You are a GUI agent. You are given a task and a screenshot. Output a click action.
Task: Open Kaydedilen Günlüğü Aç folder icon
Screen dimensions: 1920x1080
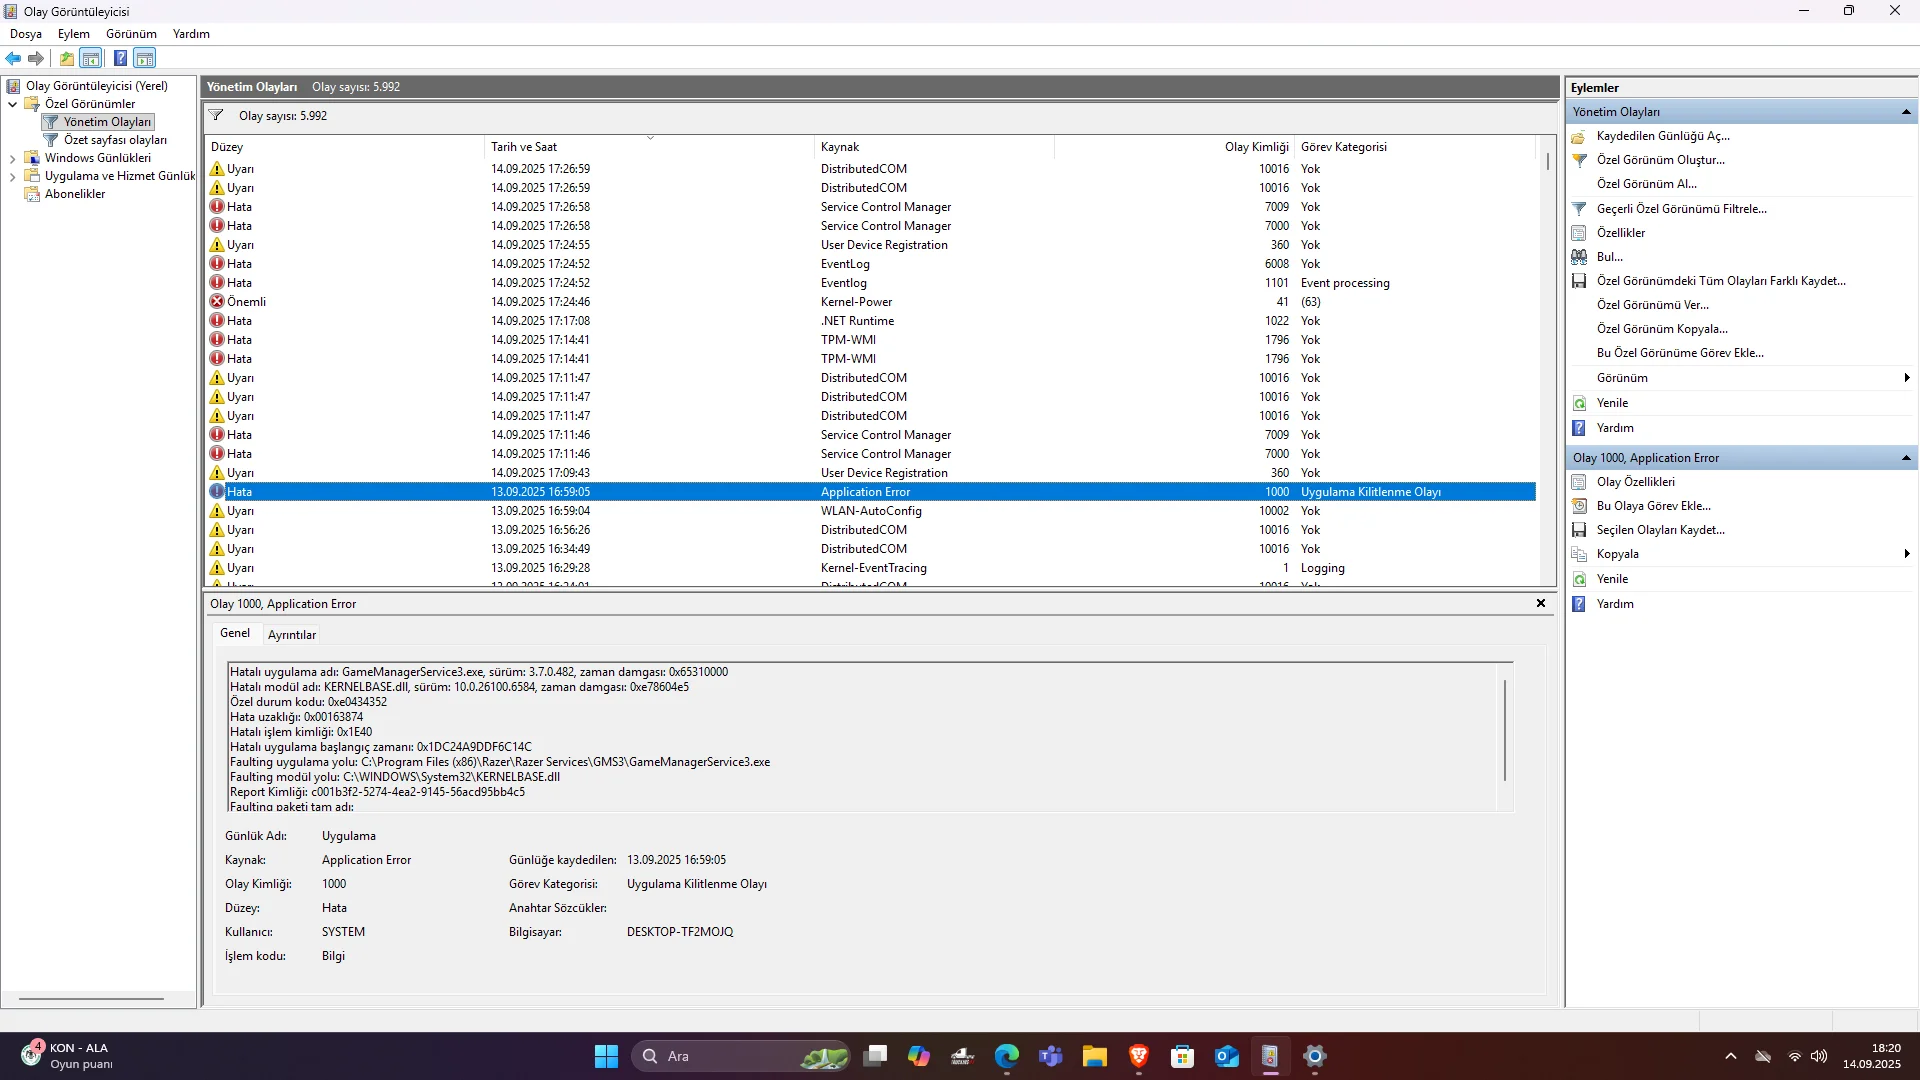pos(1579,136)
